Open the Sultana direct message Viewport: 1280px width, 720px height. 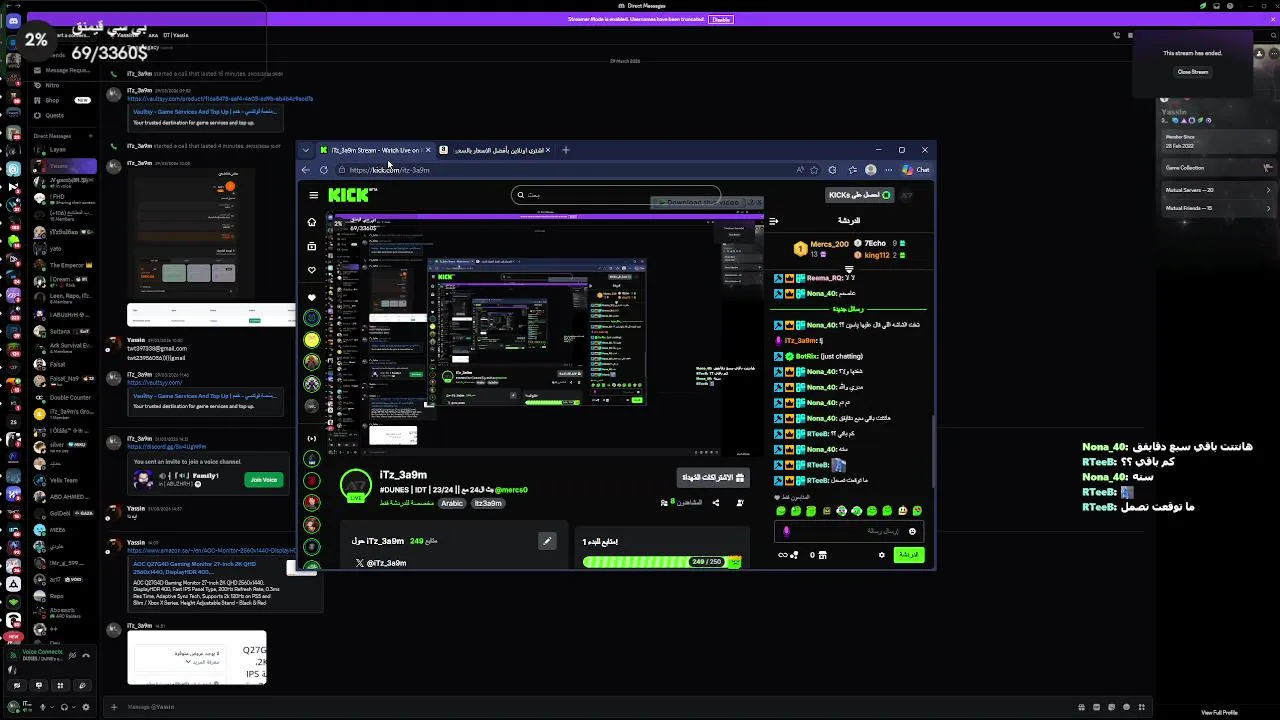pyautogui.click(x=65, y=330)
